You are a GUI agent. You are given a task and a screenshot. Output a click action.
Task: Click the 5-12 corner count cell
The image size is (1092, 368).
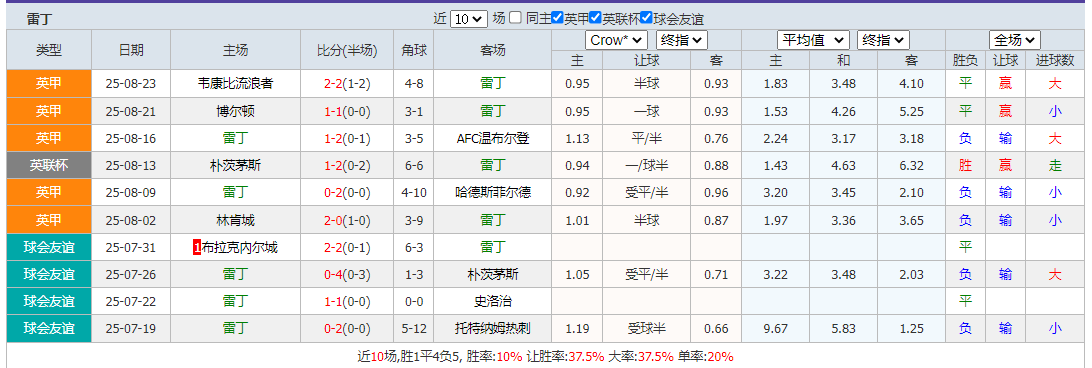pos(414,329)
